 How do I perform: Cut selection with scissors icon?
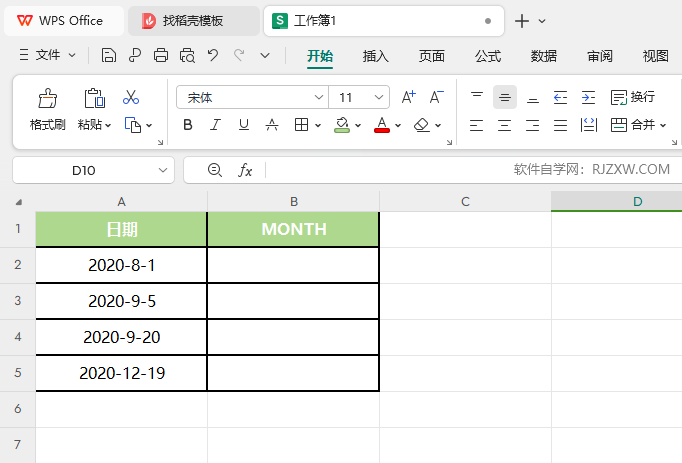click(131, 97)
